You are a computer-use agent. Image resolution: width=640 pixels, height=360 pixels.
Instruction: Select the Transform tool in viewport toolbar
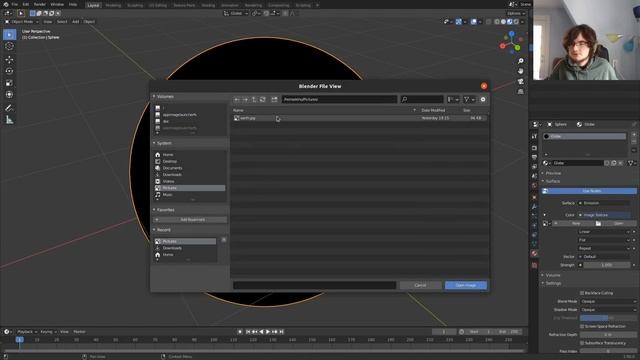[9, 95]
